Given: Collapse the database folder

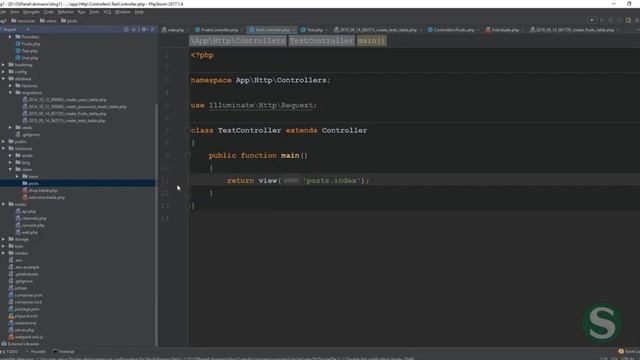Looking at the screenshot, I should click(x=3, y=78).
